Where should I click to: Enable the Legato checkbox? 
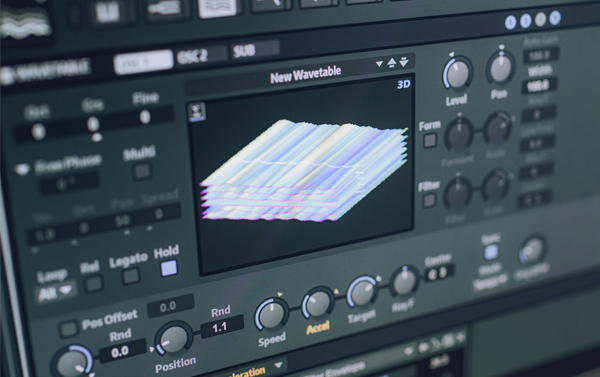[131, 276]
